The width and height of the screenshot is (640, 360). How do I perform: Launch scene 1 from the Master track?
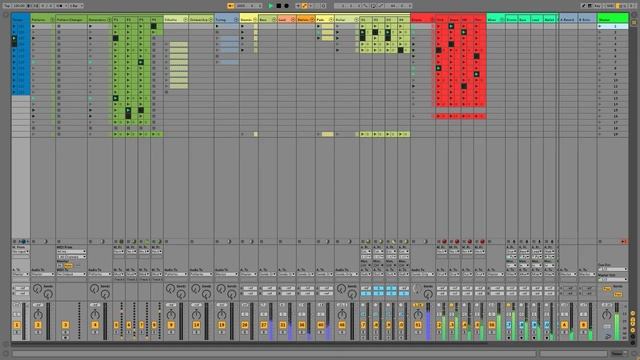(600, 27)
